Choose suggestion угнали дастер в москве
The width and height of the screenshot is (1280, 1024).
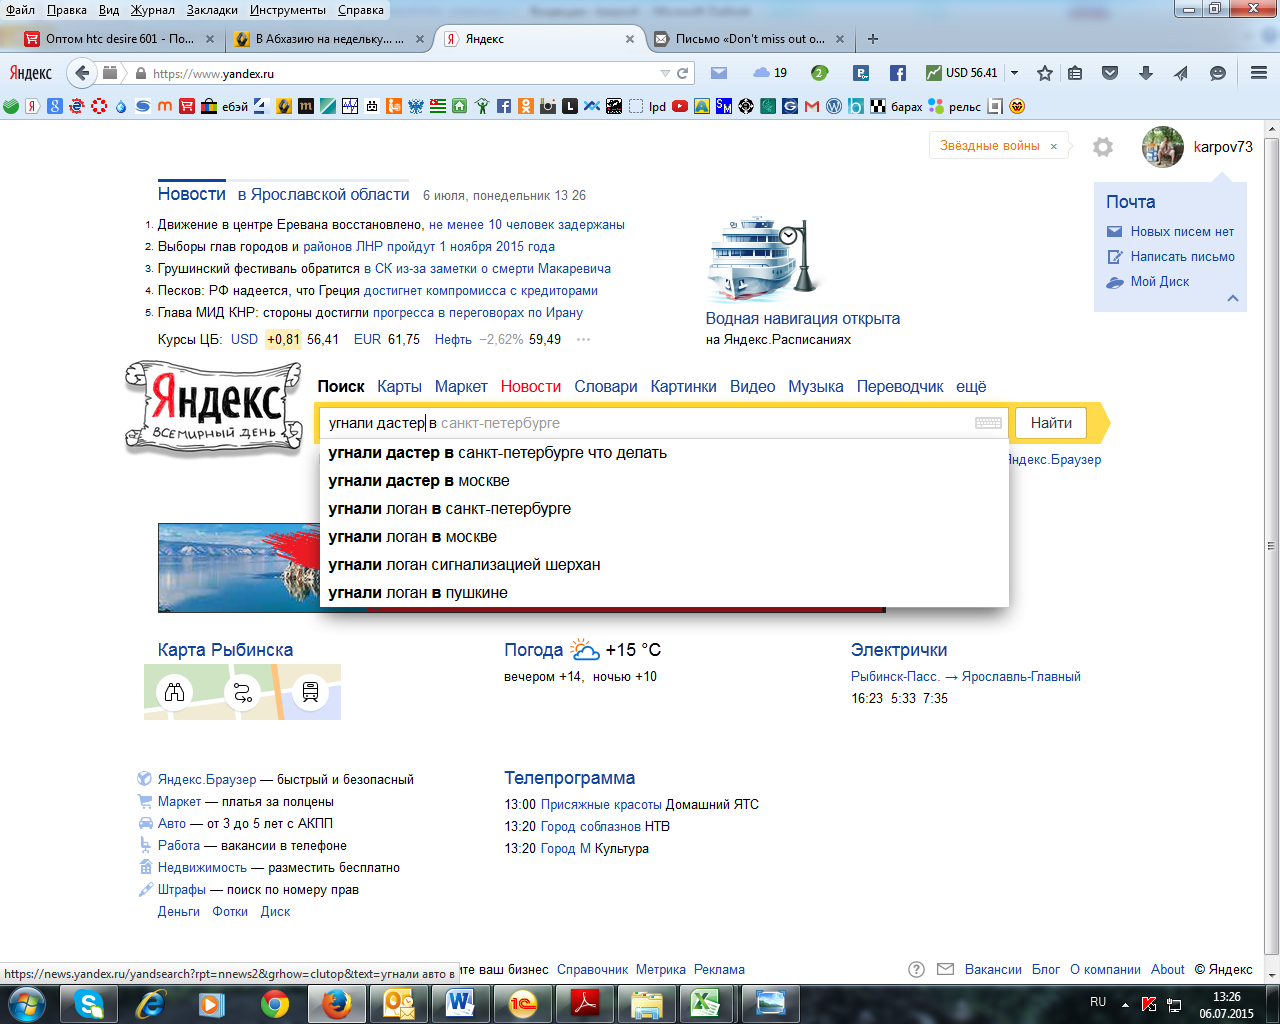664,481
